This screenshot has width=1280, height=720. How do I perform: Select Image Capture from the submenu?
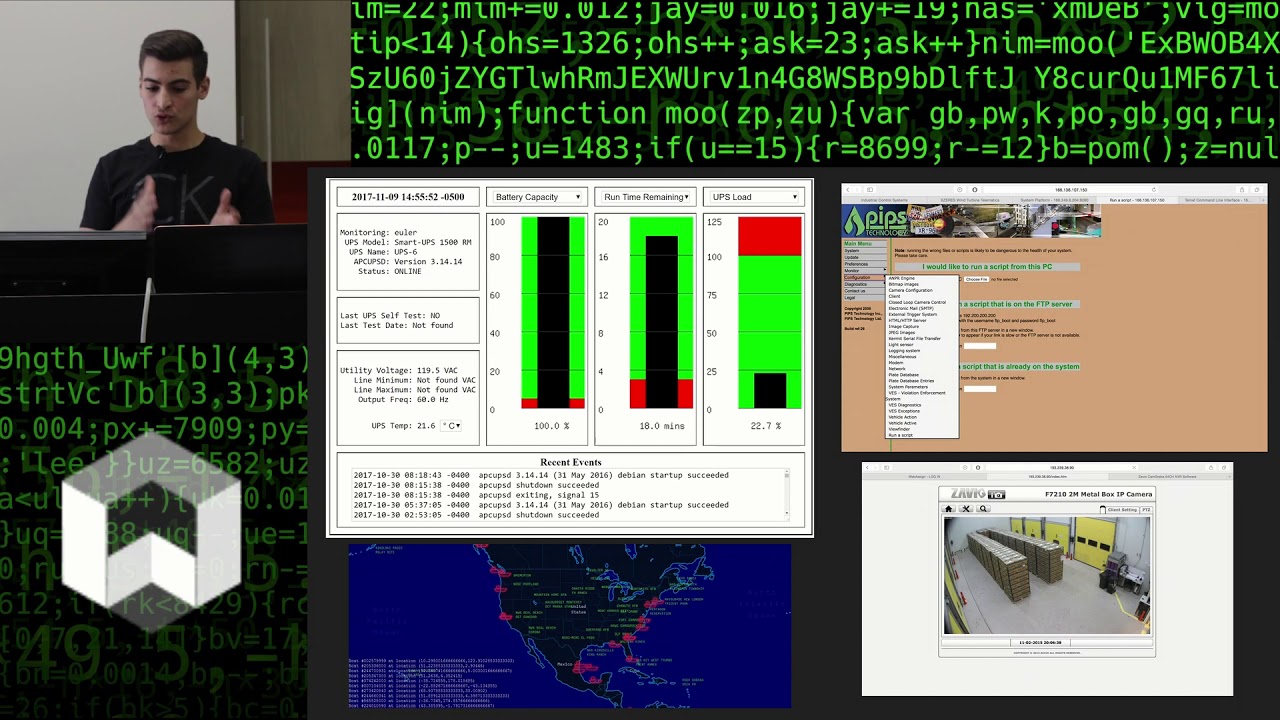click(x=904, y=326)
